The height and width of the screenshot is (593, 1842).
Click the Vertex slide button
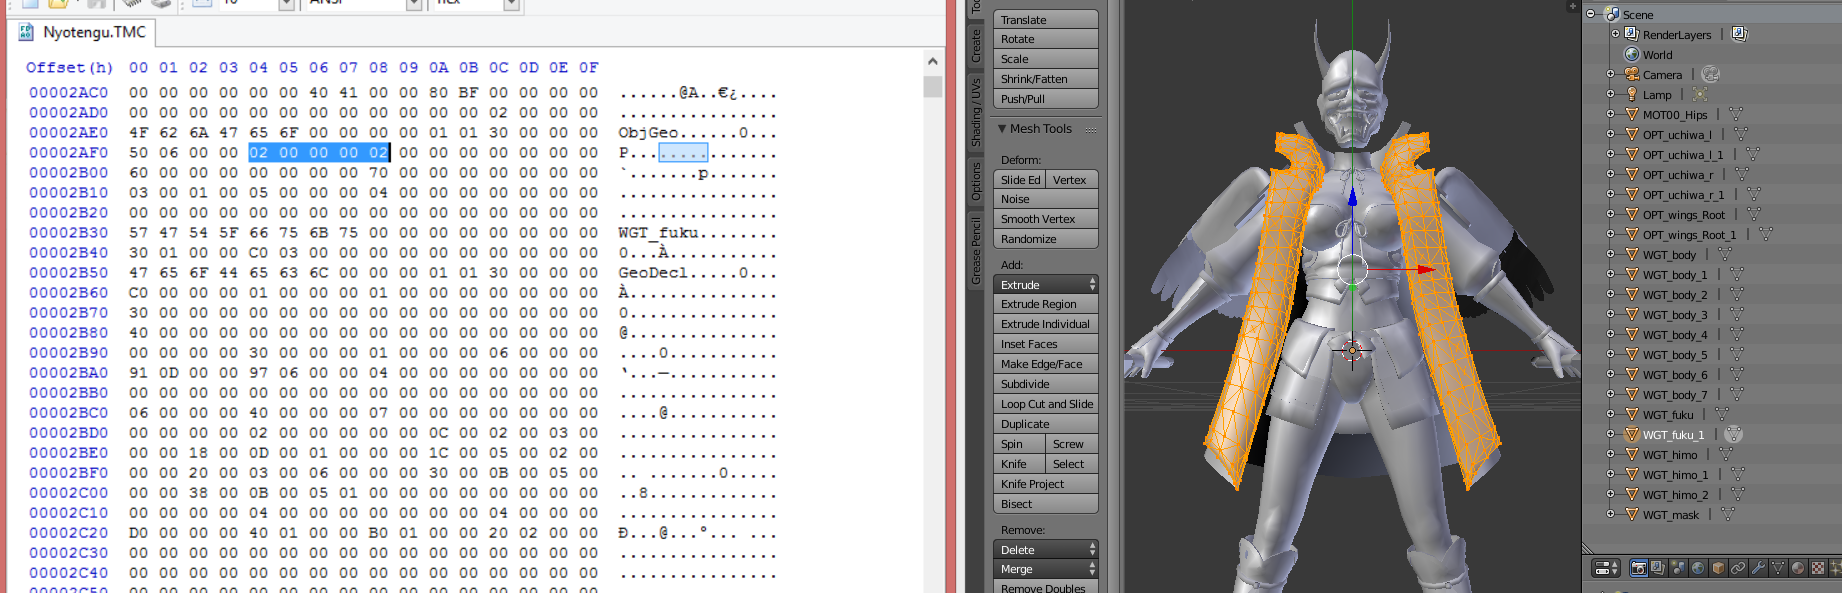pos(1072,179)
